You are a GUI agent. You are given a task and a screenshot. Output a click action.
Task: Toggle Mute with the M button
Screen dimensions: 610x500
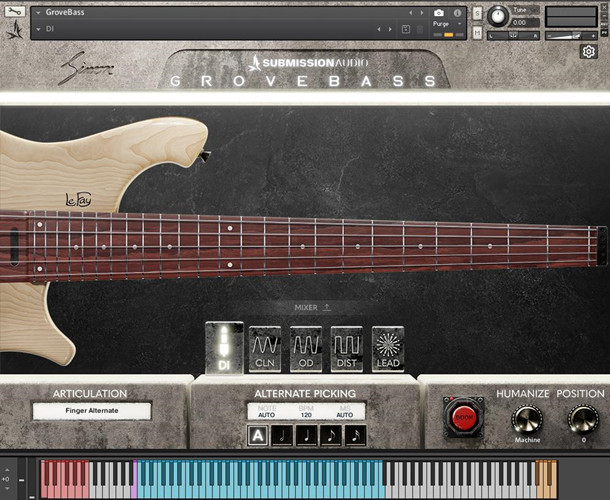(477, 33)
